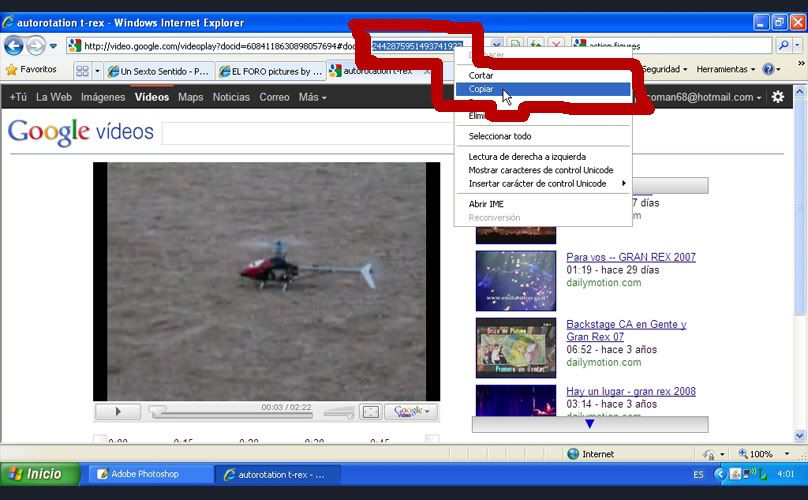808x500 pixels.
Task: Open the Herramientas toolbar menu
Action: [x=726, y=69]
